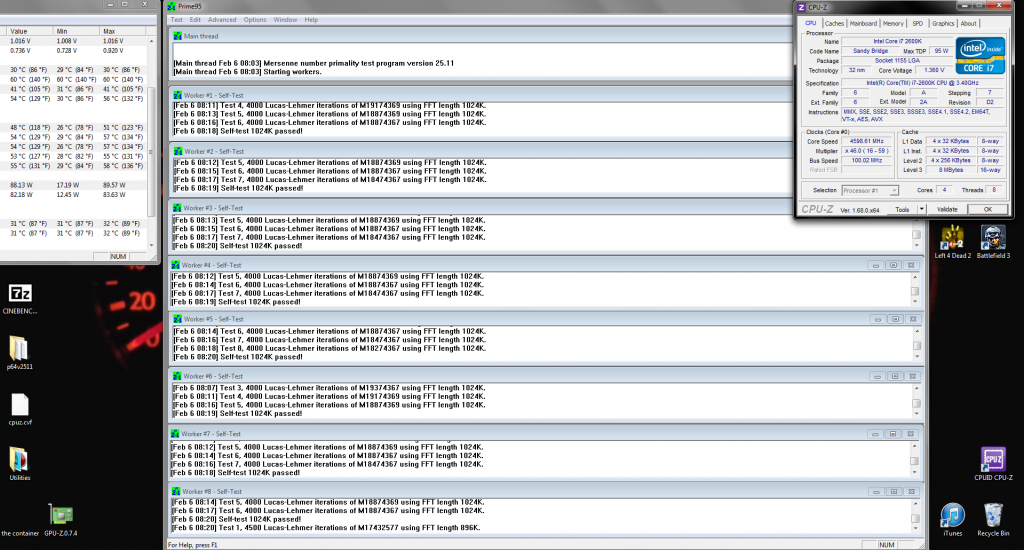Open the Test menu in Prime95
This screenshot has width=1024, height=550.
(x=176, y=20)
